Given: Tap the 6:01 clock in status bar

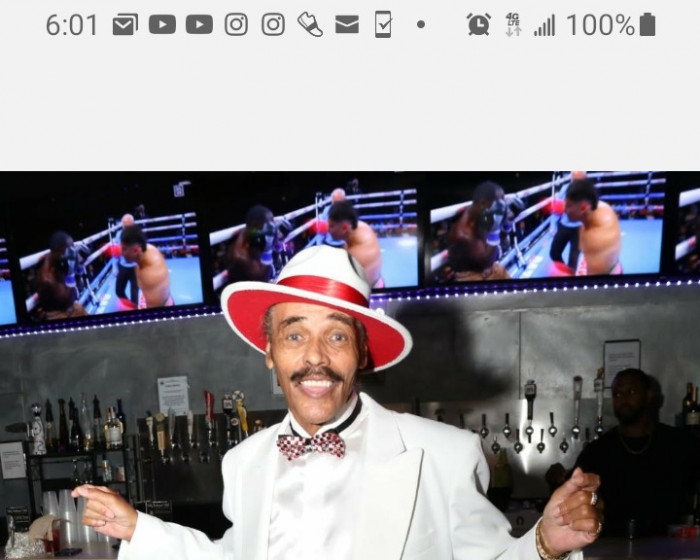Looking at the screenshot, I should (71, 25).
